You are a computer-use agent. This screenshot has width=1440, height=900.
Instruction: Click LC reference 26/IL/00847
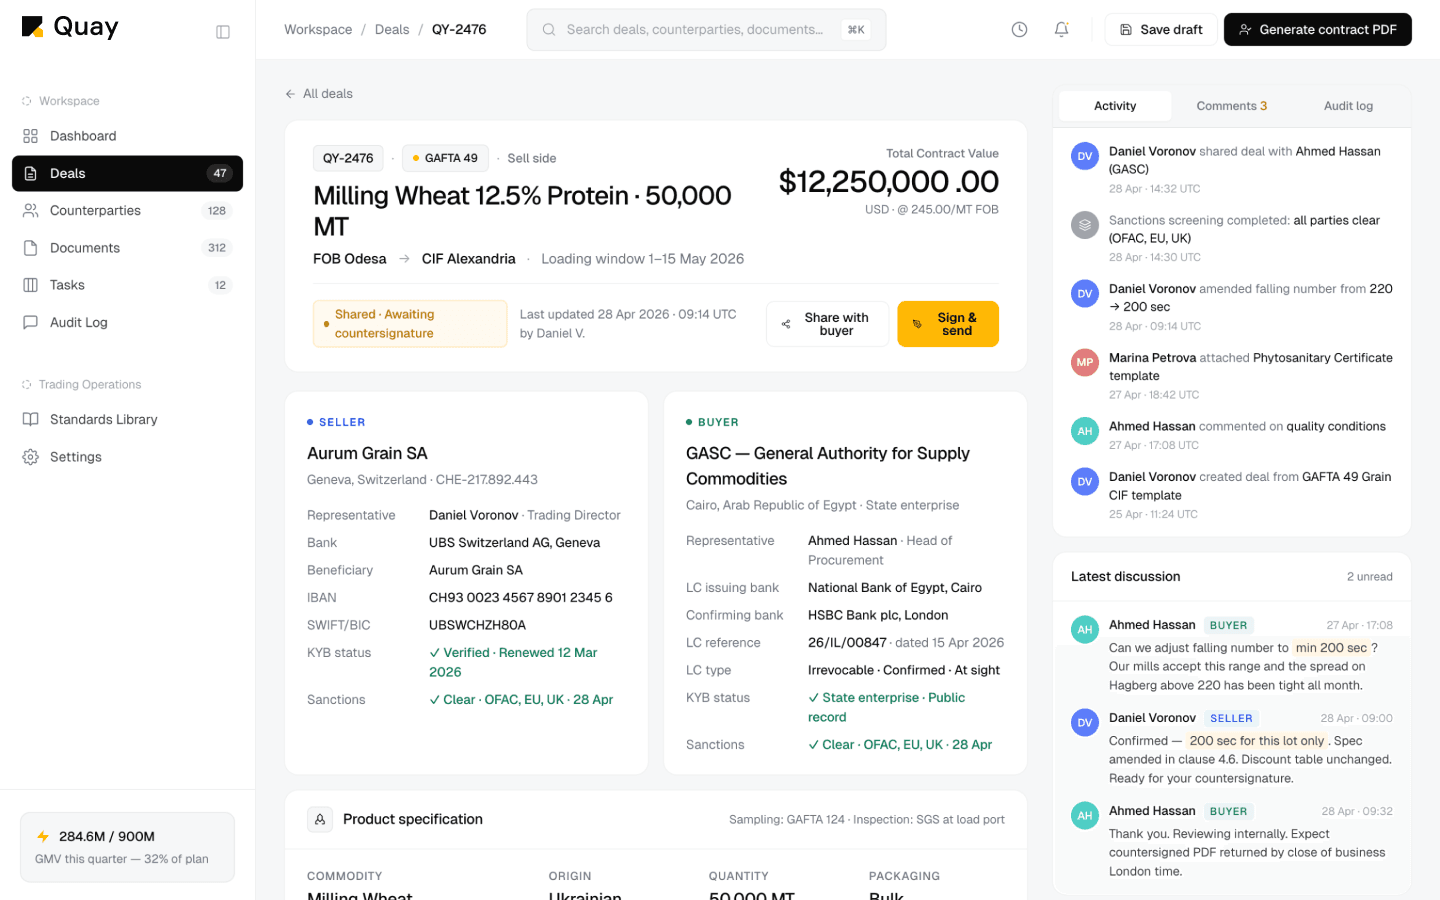847,643
